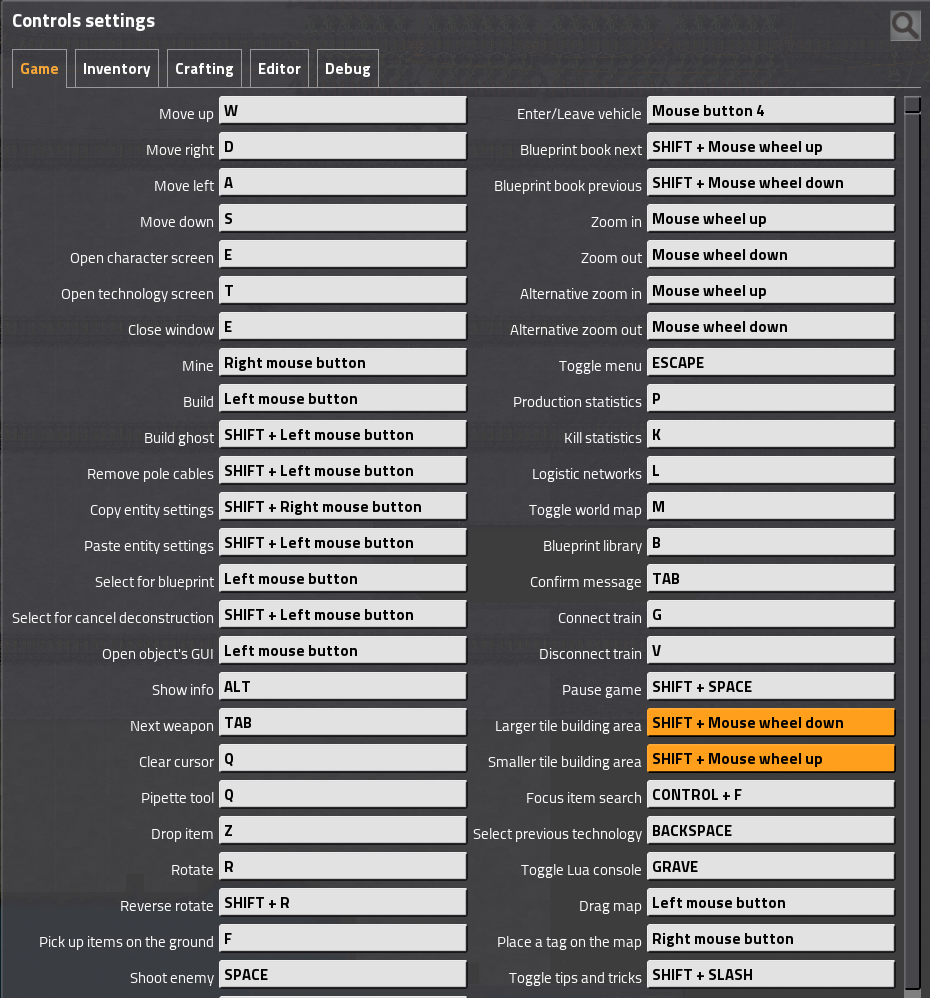Select the Editor tab

tap(279, 69)
